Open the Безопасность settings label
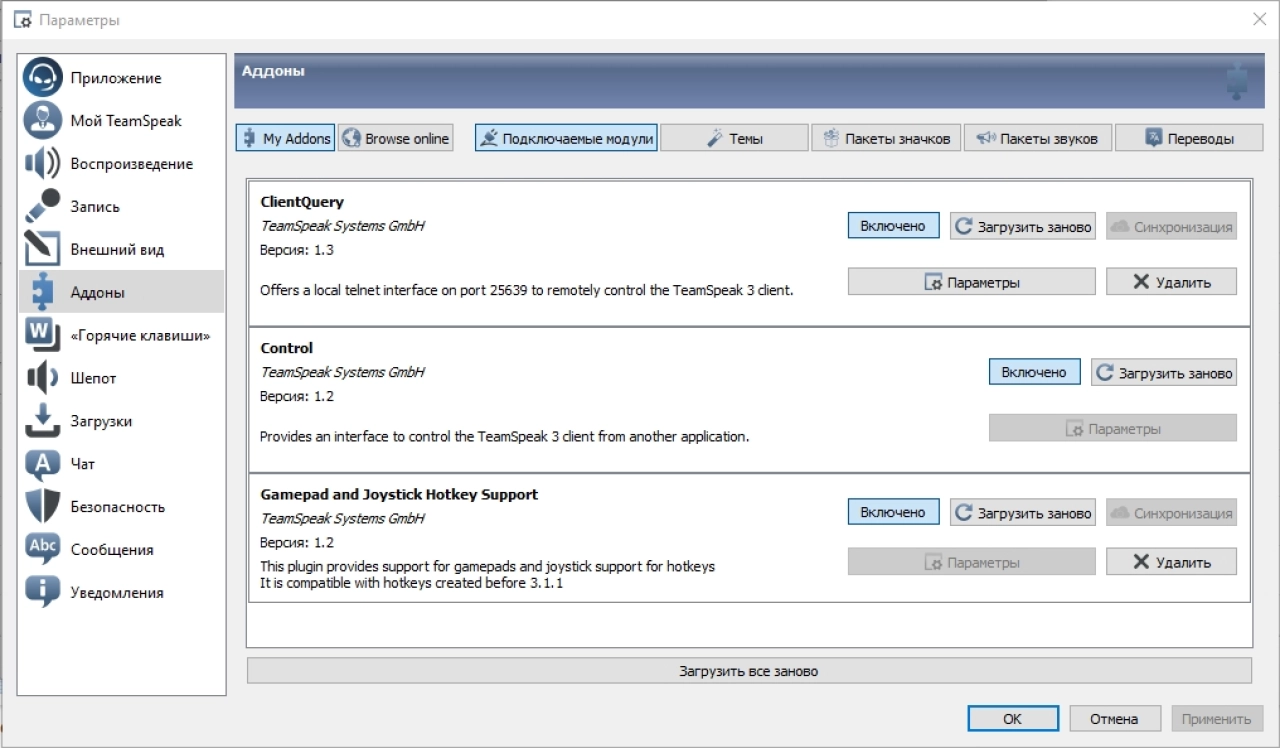 [117, 507]
